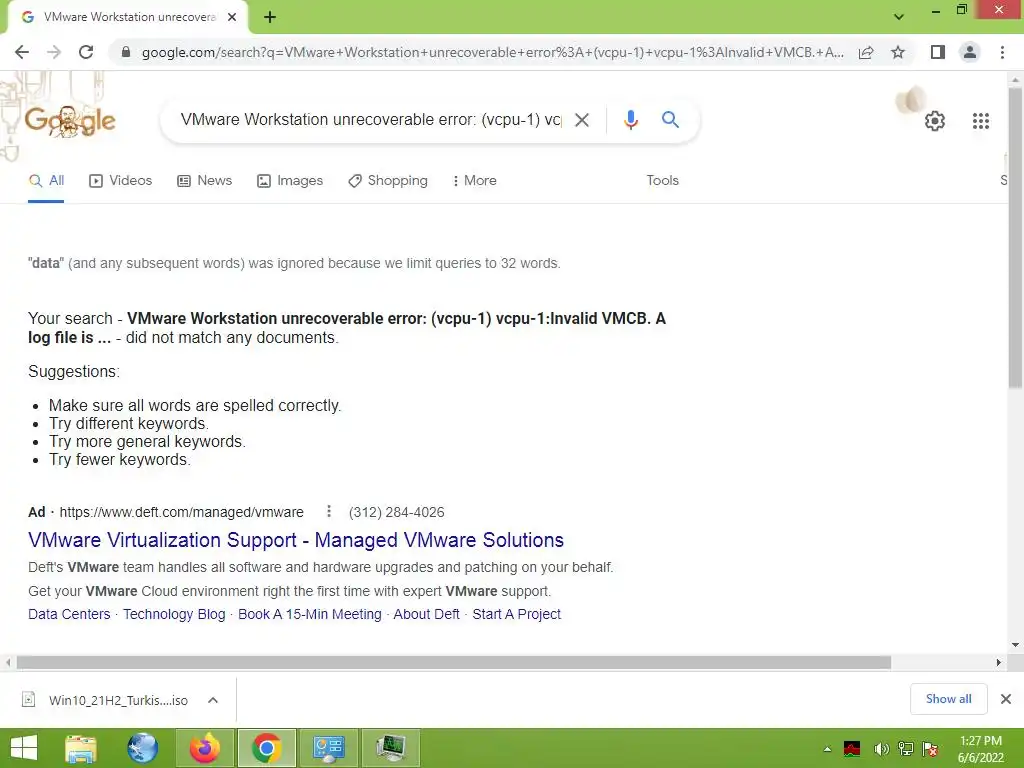Open the tab search dropdown arrow
The height and width of the screenshot is (768, 1024).
pyautogui.click(x=899, y=17)
